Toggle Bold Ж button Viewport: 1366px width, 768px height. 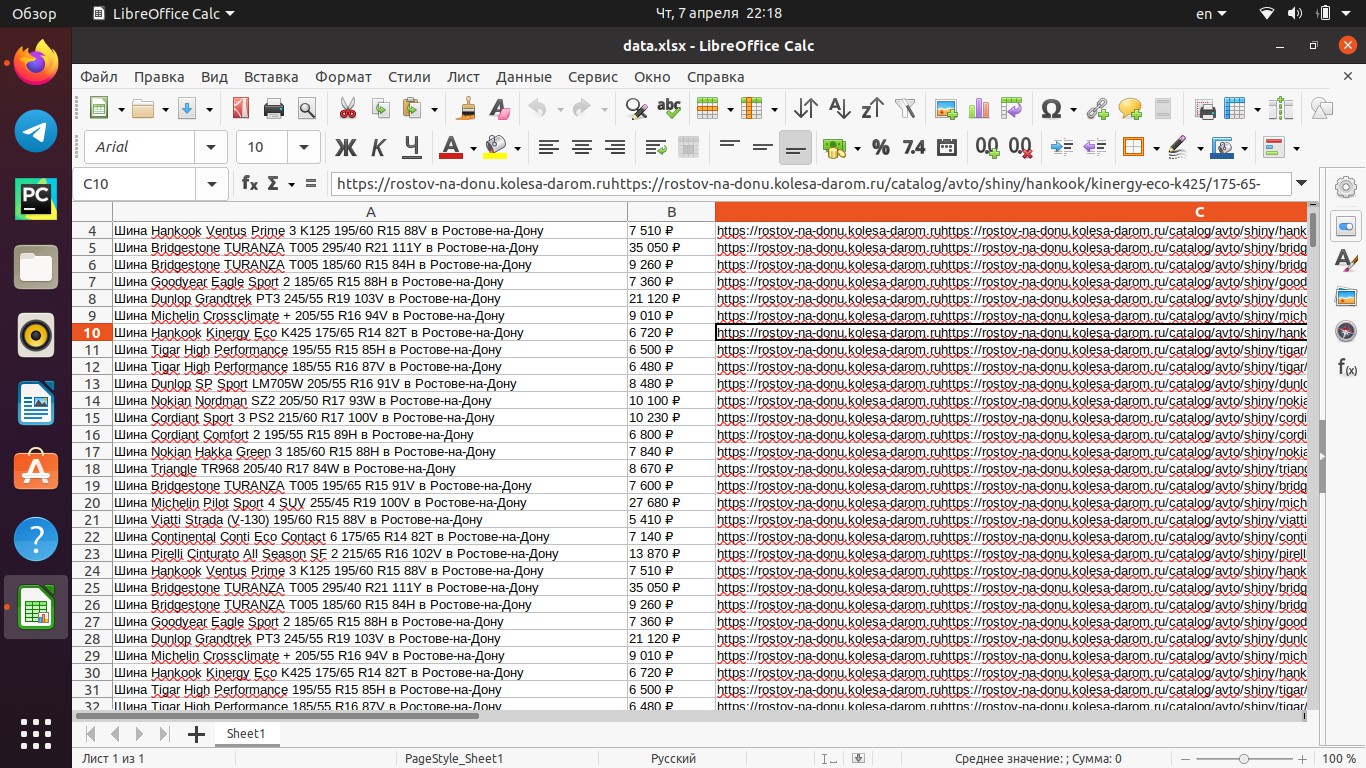click(x=346, y=147)
